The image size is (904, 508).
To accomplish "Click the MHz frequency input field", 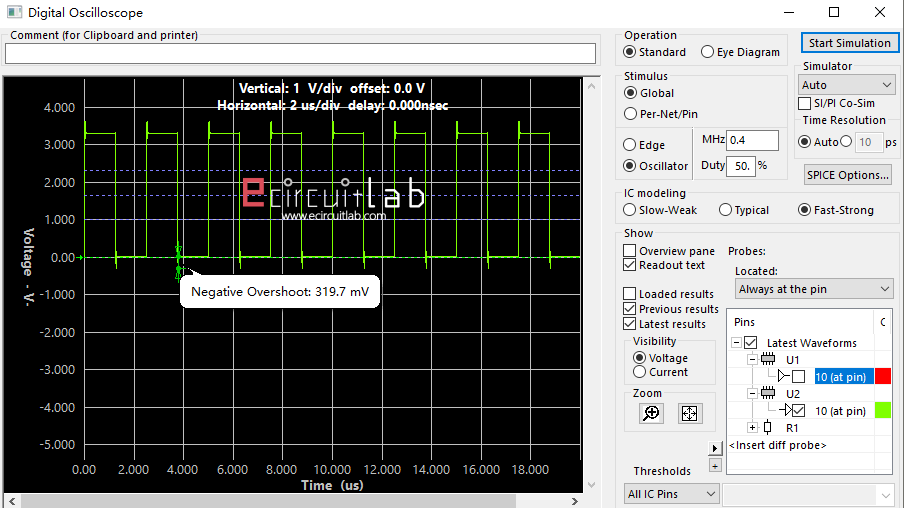I will coord(752,140).
